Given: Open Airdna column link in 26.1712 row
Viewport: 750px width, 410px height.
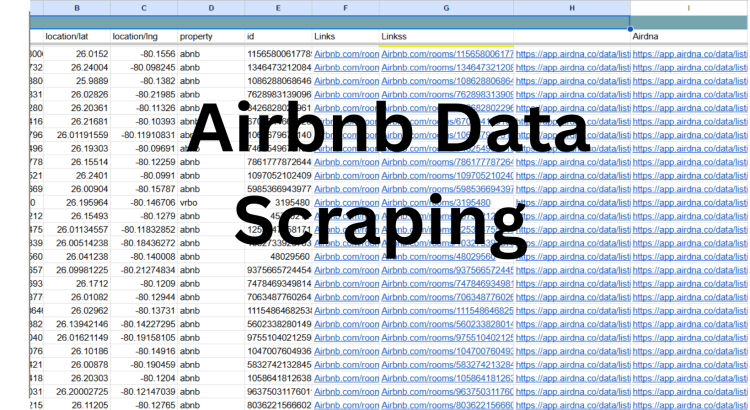Looking at the screenshot, I should pyautogui.click(x=690, y=284).
